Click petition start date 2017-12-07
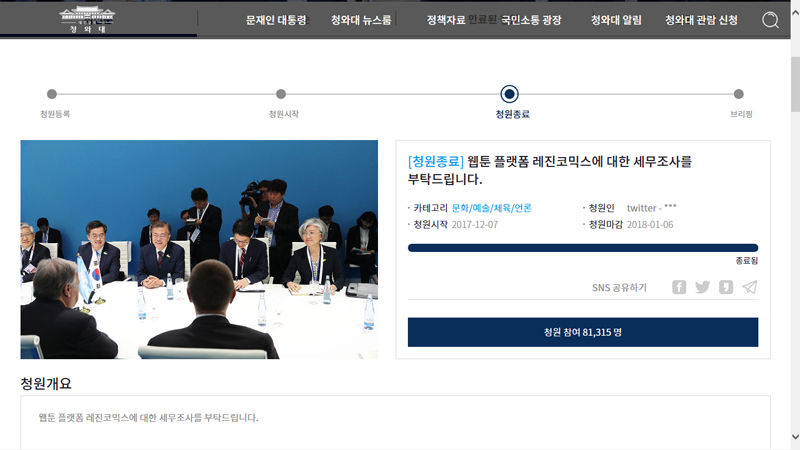800x450 pixels. [x=474, y=224]
